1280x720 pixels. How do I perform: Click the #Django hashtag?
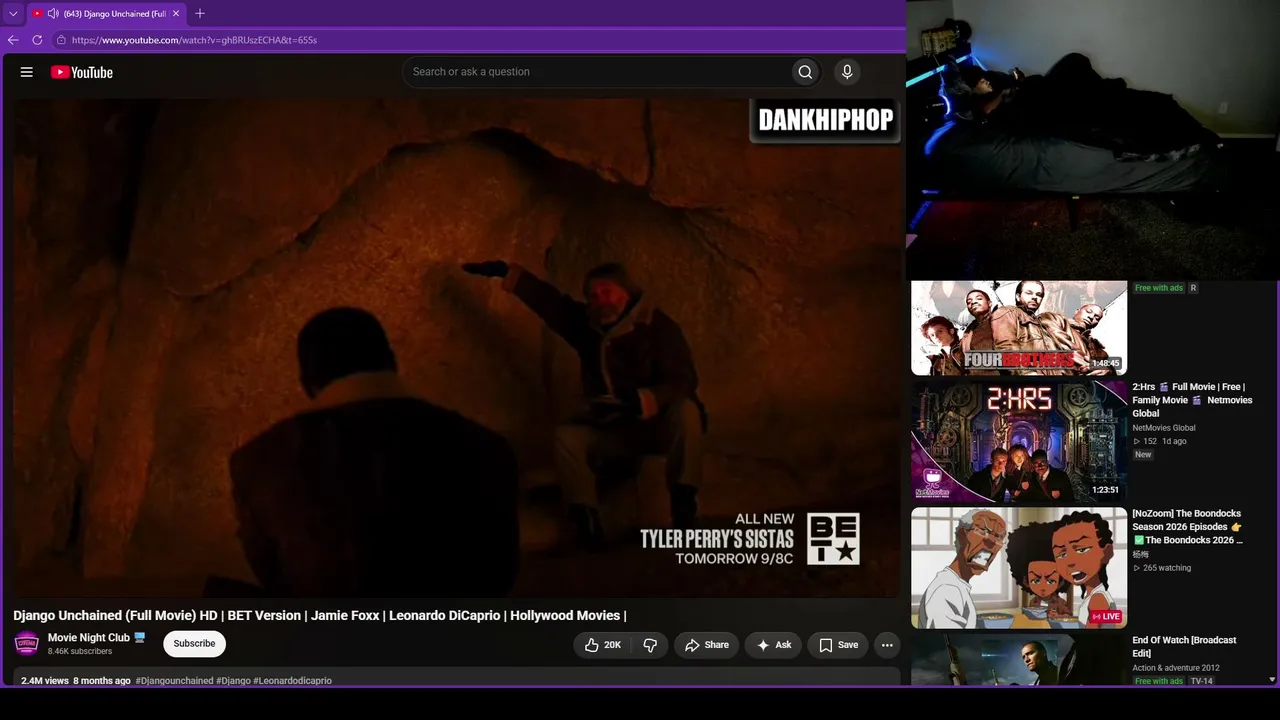coord(234,681)
